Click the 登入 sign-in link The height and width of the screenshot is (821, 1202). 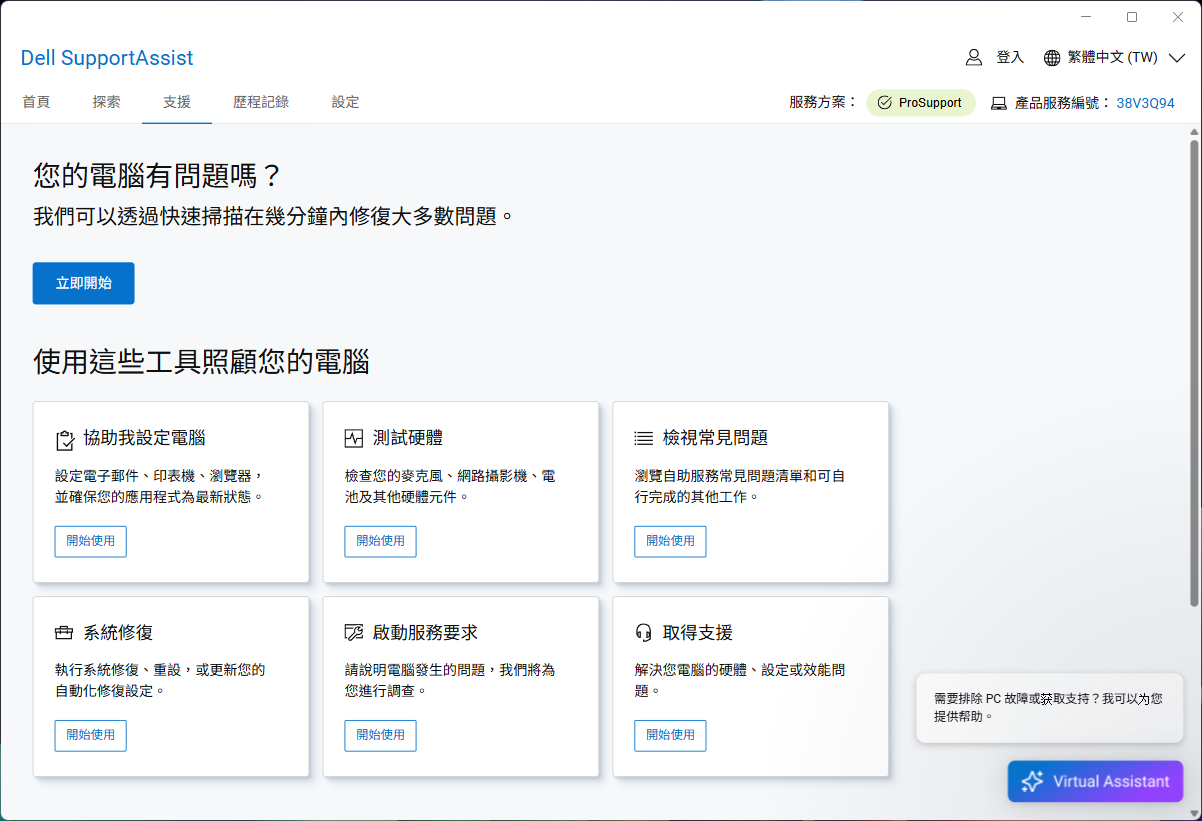1010,57
